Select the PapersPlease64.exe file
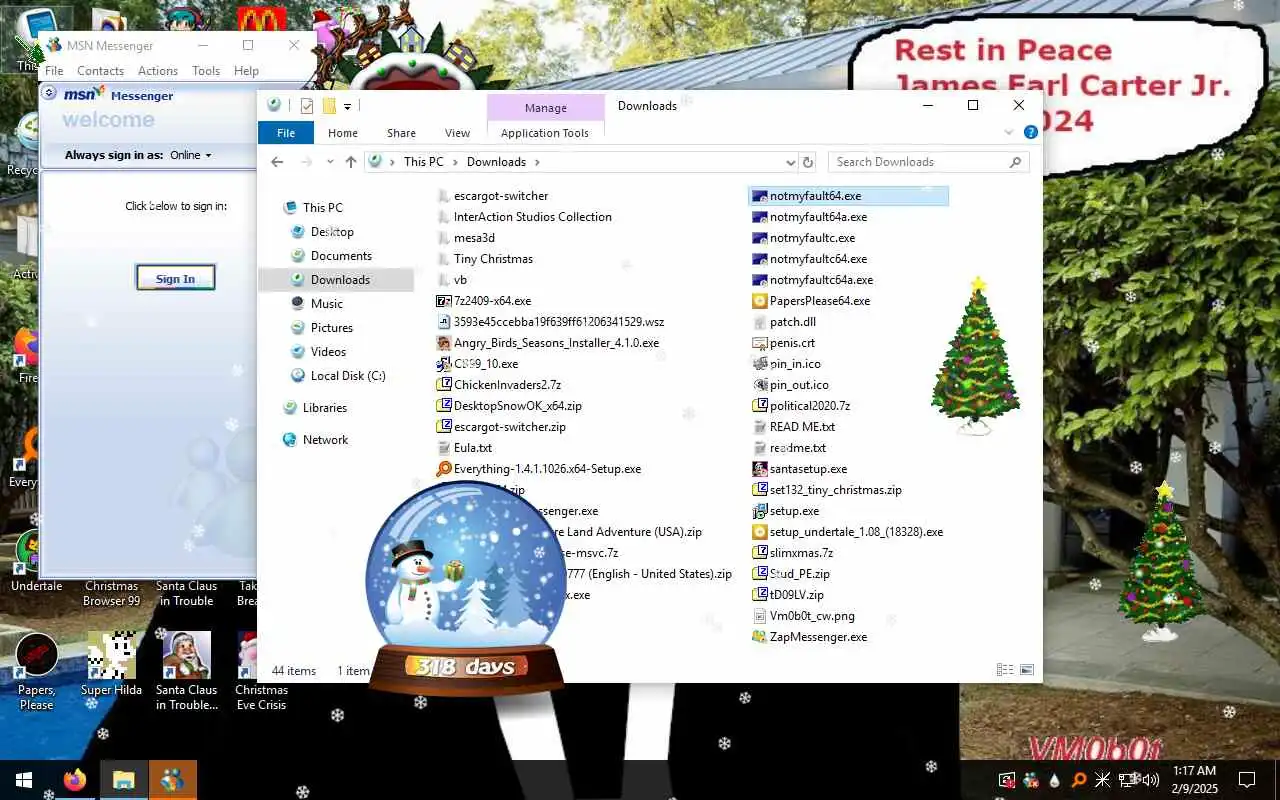The width and height of the screenshot is (1280, 800). coord(820,301)
